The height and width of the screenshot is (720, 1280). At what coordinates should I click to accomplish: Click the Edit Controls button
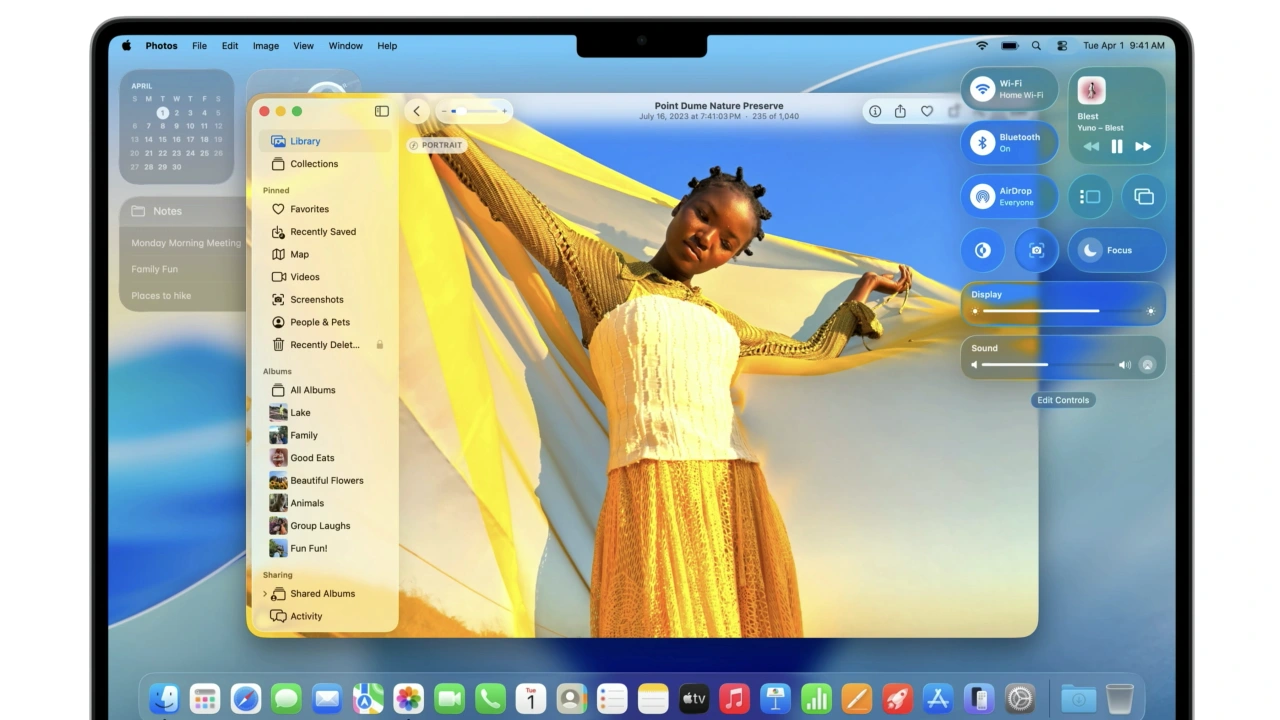pos(1062,400)
